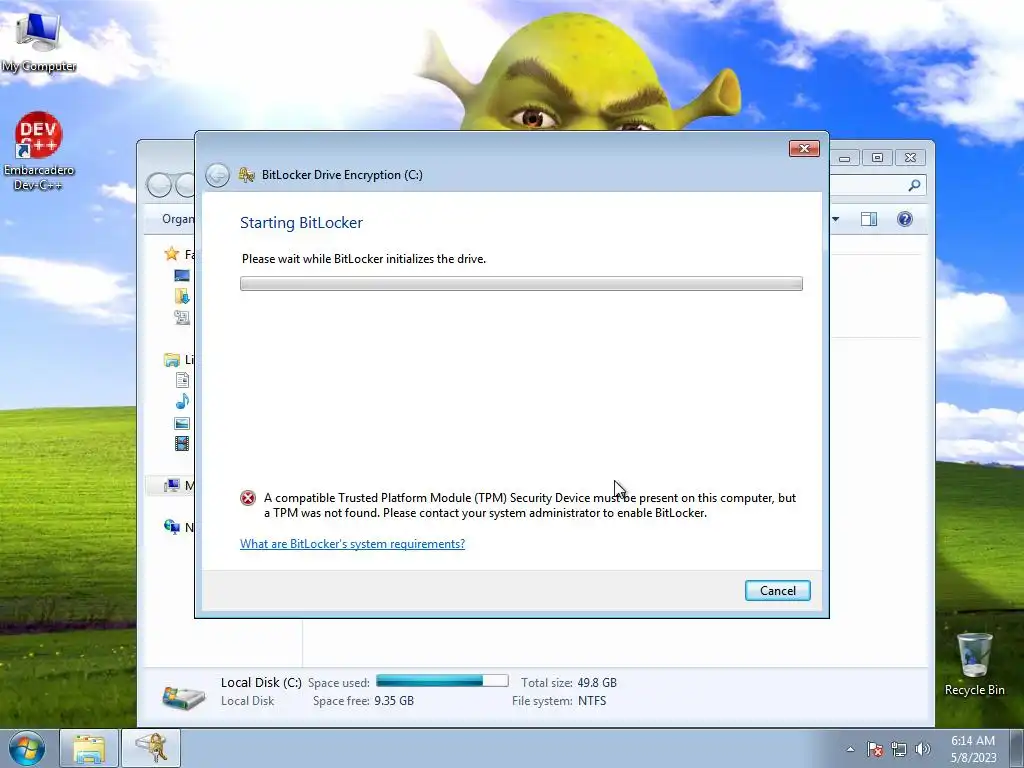Open the Windows Start menu orb
The image size is (1024, 768).
27,748
